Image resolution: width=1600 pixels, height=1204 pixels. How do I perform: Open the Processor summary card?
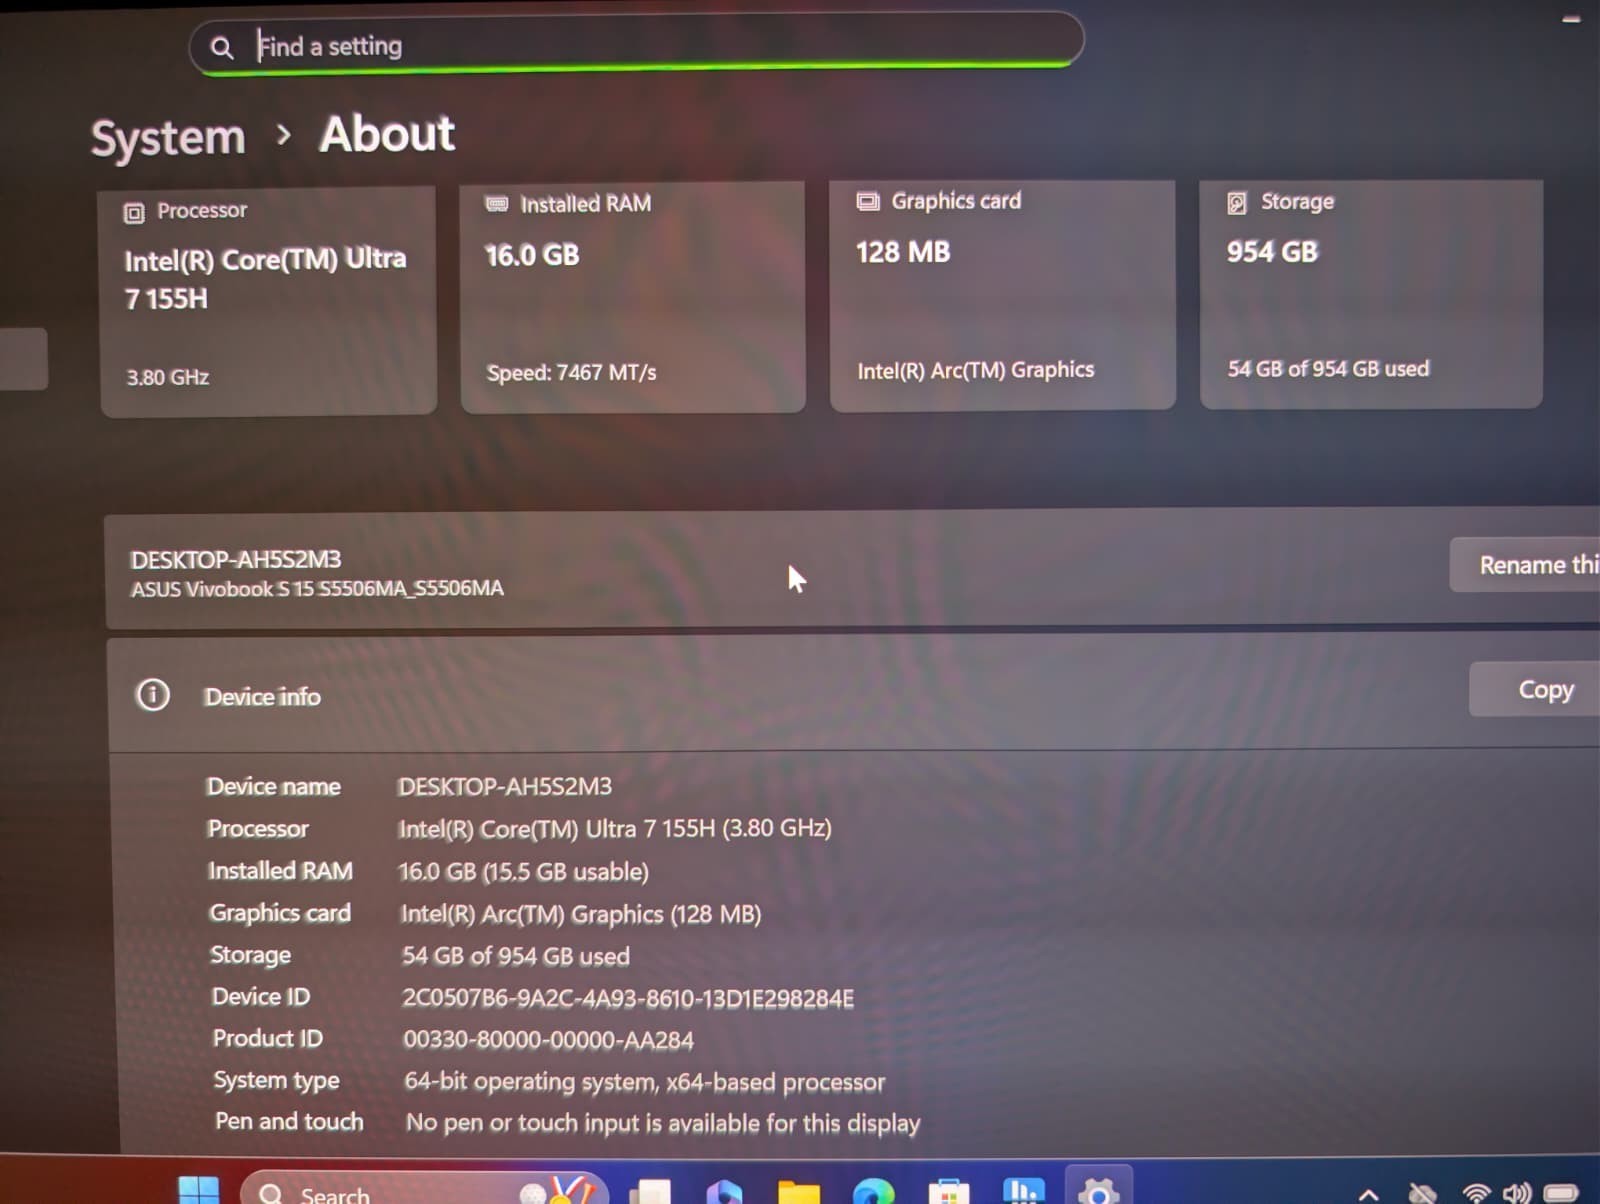coord(268,300)
